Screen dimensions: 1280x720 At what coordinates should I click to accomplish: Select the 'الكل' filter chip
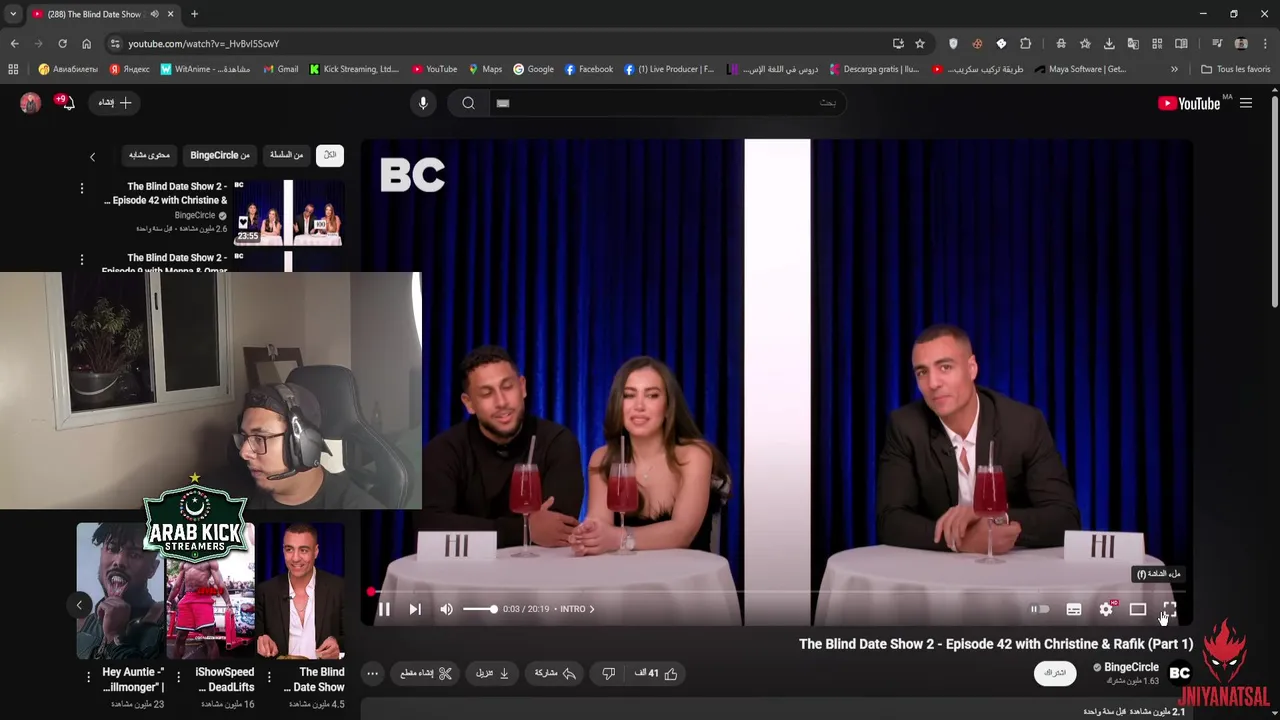coord(330,155)
